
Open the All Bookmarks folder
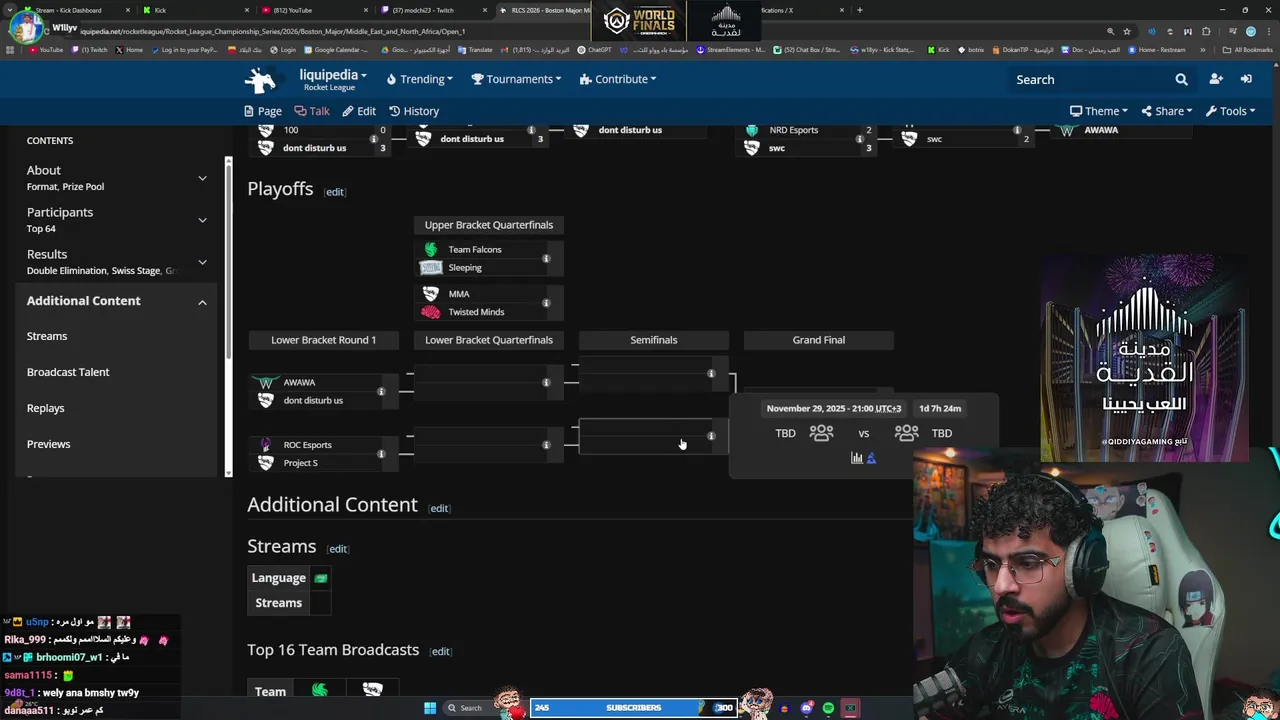[x=1247, y=50]
